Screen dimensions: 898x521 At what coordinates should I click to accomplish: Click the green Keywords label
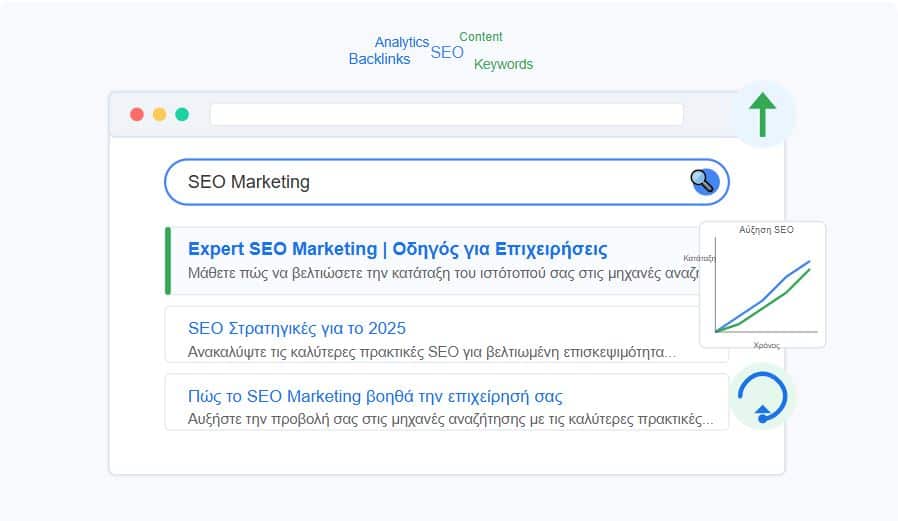coord(503,64)
